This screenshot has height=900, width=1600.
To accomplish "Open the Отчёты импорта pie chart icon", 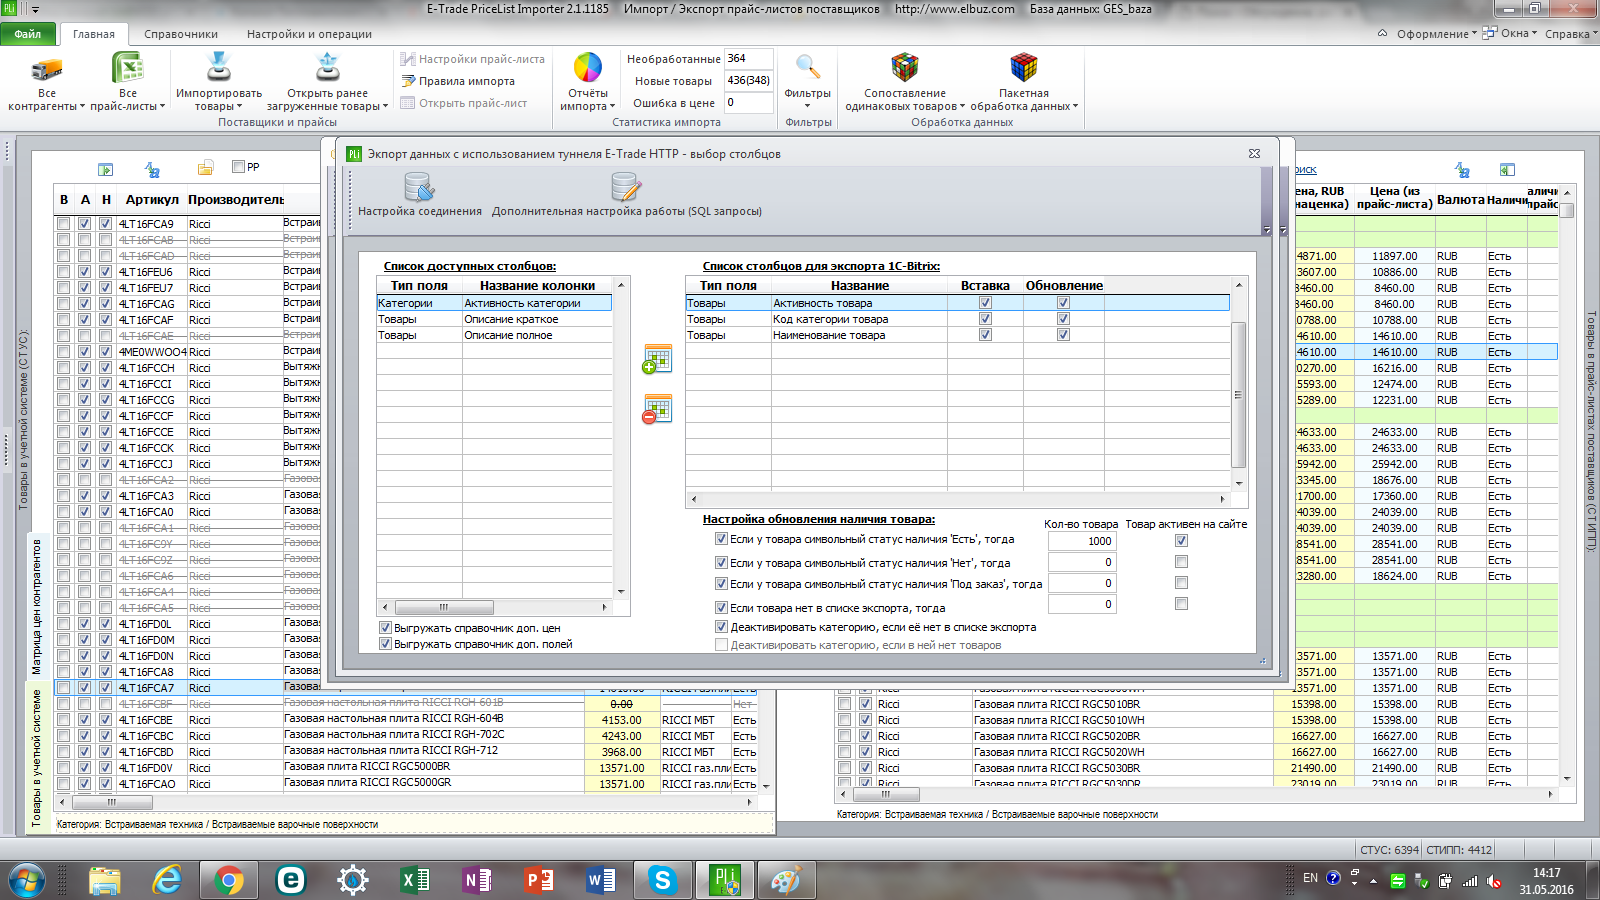I will (588, 68).
